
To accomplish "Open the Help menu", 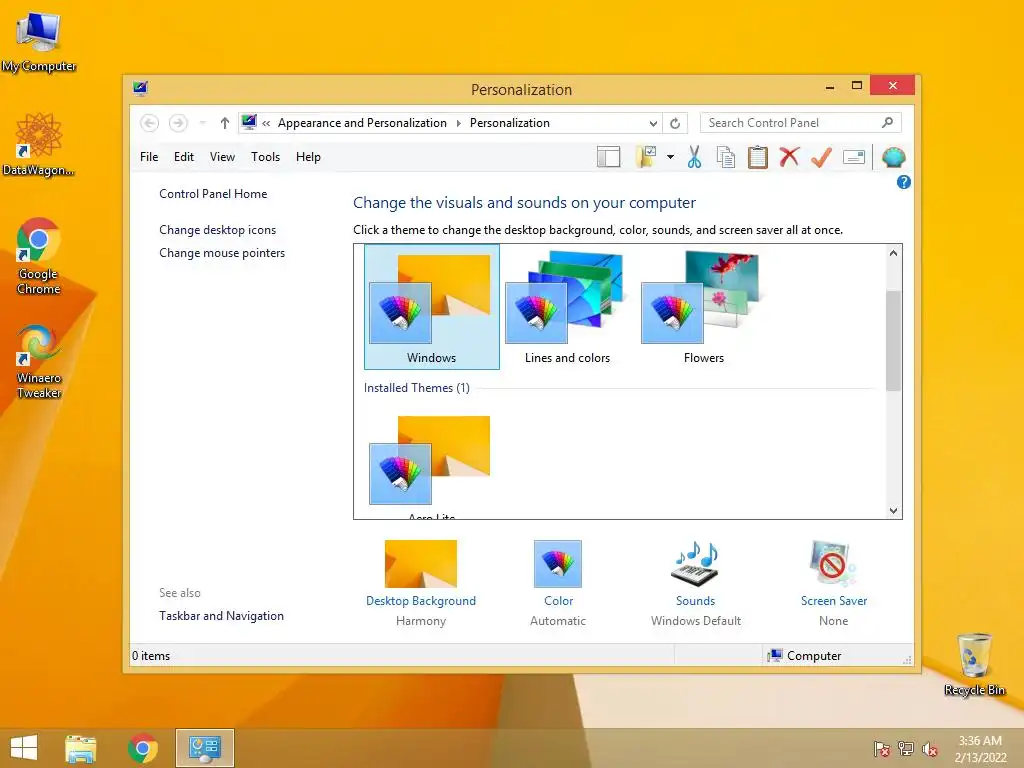I will pyautogui.click(x=308, y=157).
